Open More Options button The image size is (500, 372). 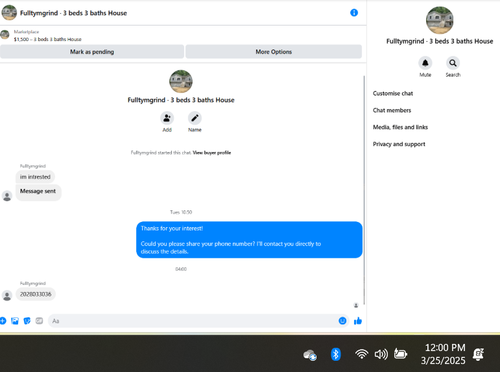(x=274, y=52)
